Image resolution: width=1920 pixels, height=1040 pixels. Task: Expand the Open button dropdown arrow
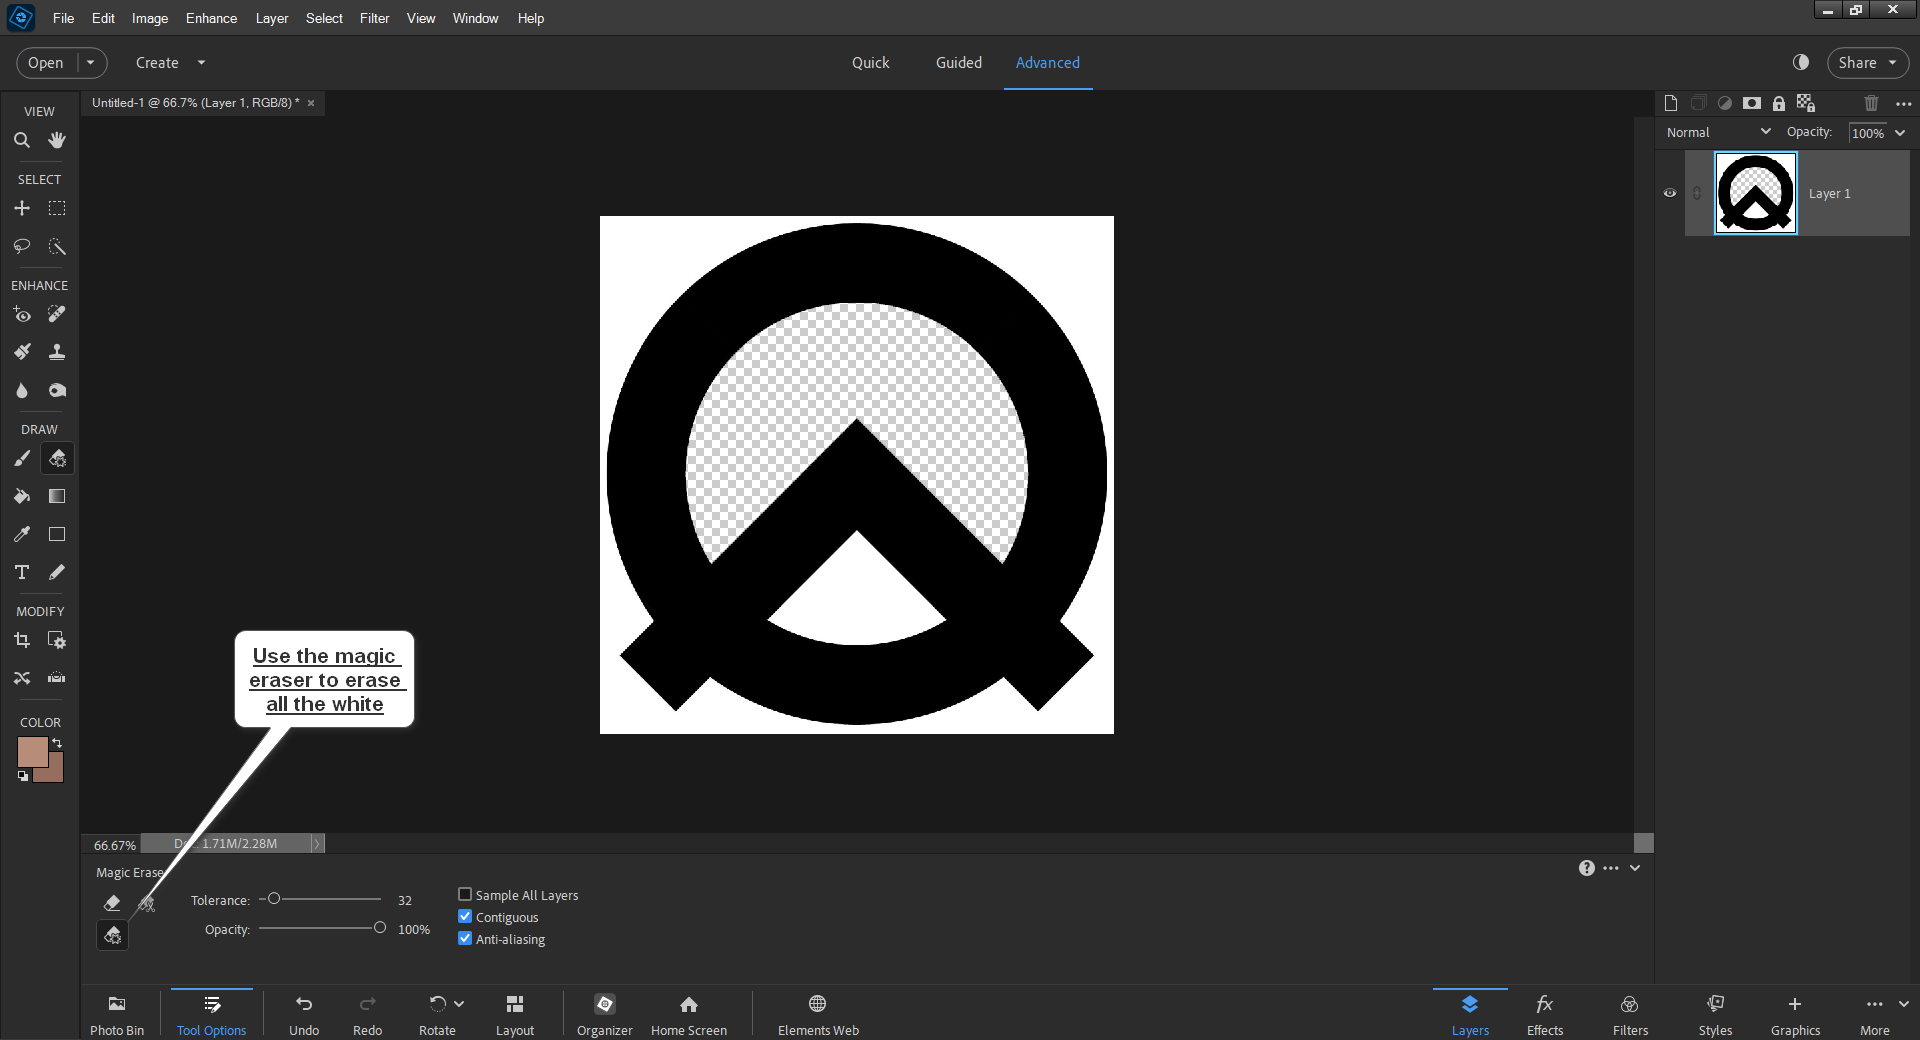(x=90, y=62)
